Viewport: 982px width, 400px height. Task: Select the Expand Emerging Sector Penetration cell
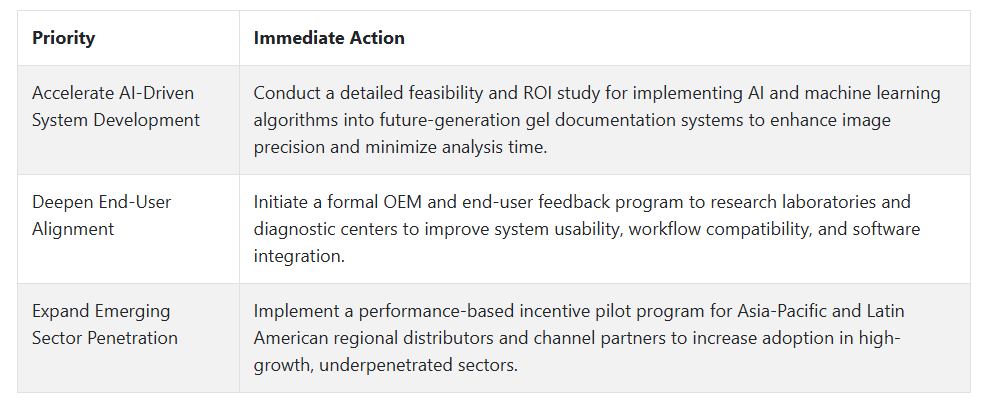(x=128, y=337)
